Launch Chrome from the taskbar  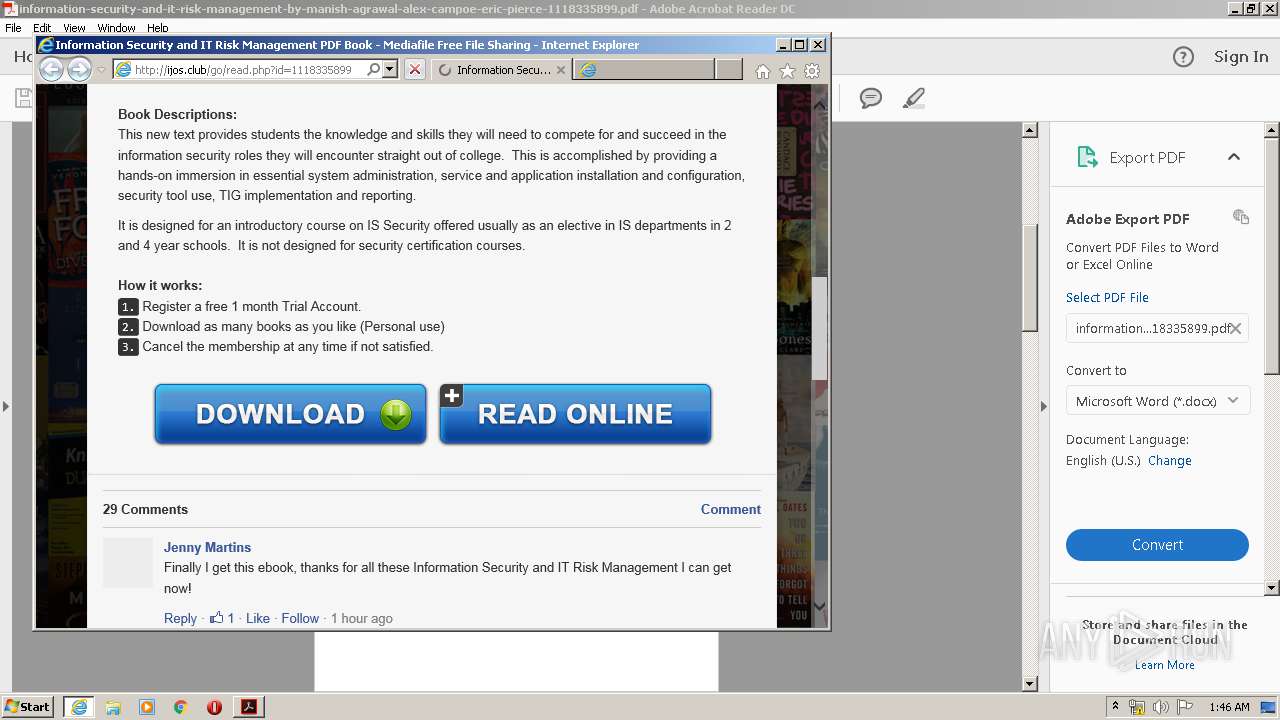pos(180,707)
